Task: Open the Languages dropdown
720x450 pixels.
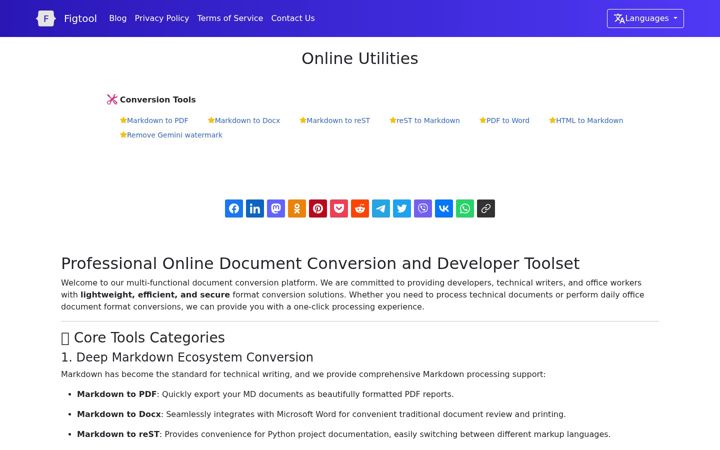Action: coord(645,18)
